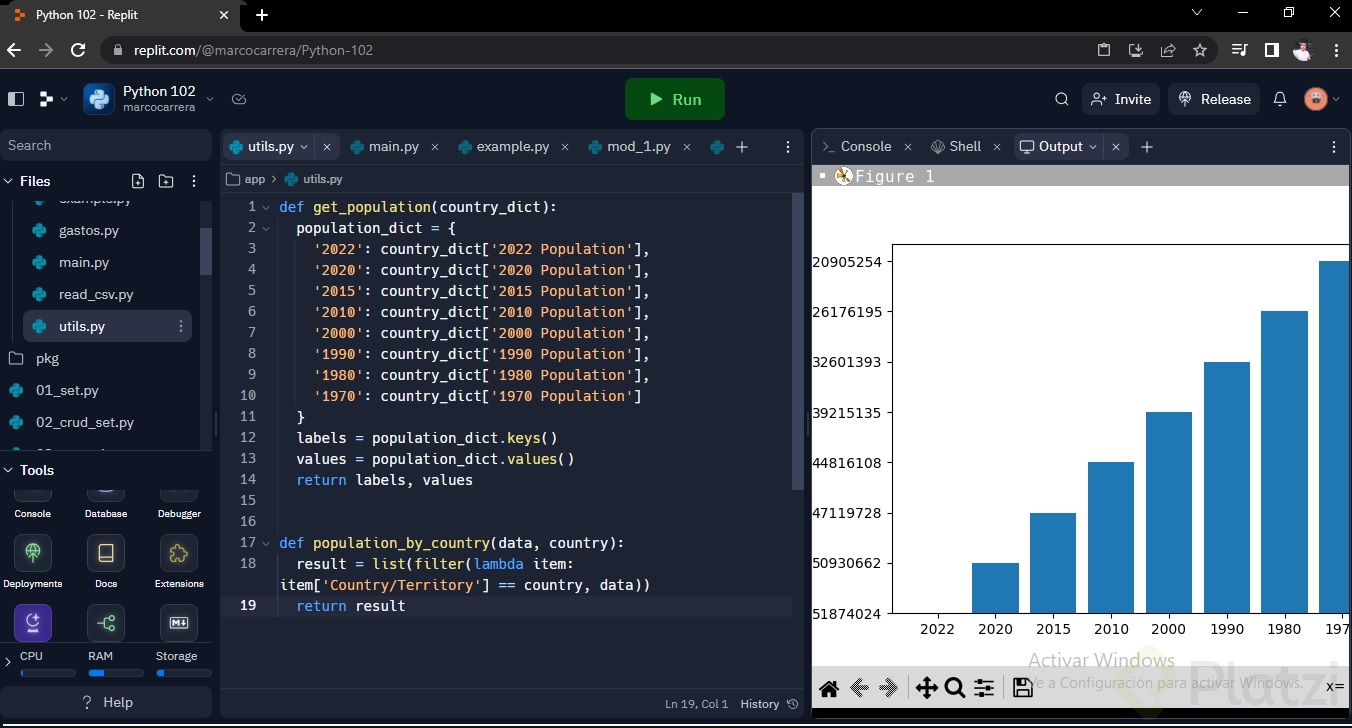The width and height of the screenshot is (1352, 728).
Task: Open the notifications bell
Action: coord(1280,99)
